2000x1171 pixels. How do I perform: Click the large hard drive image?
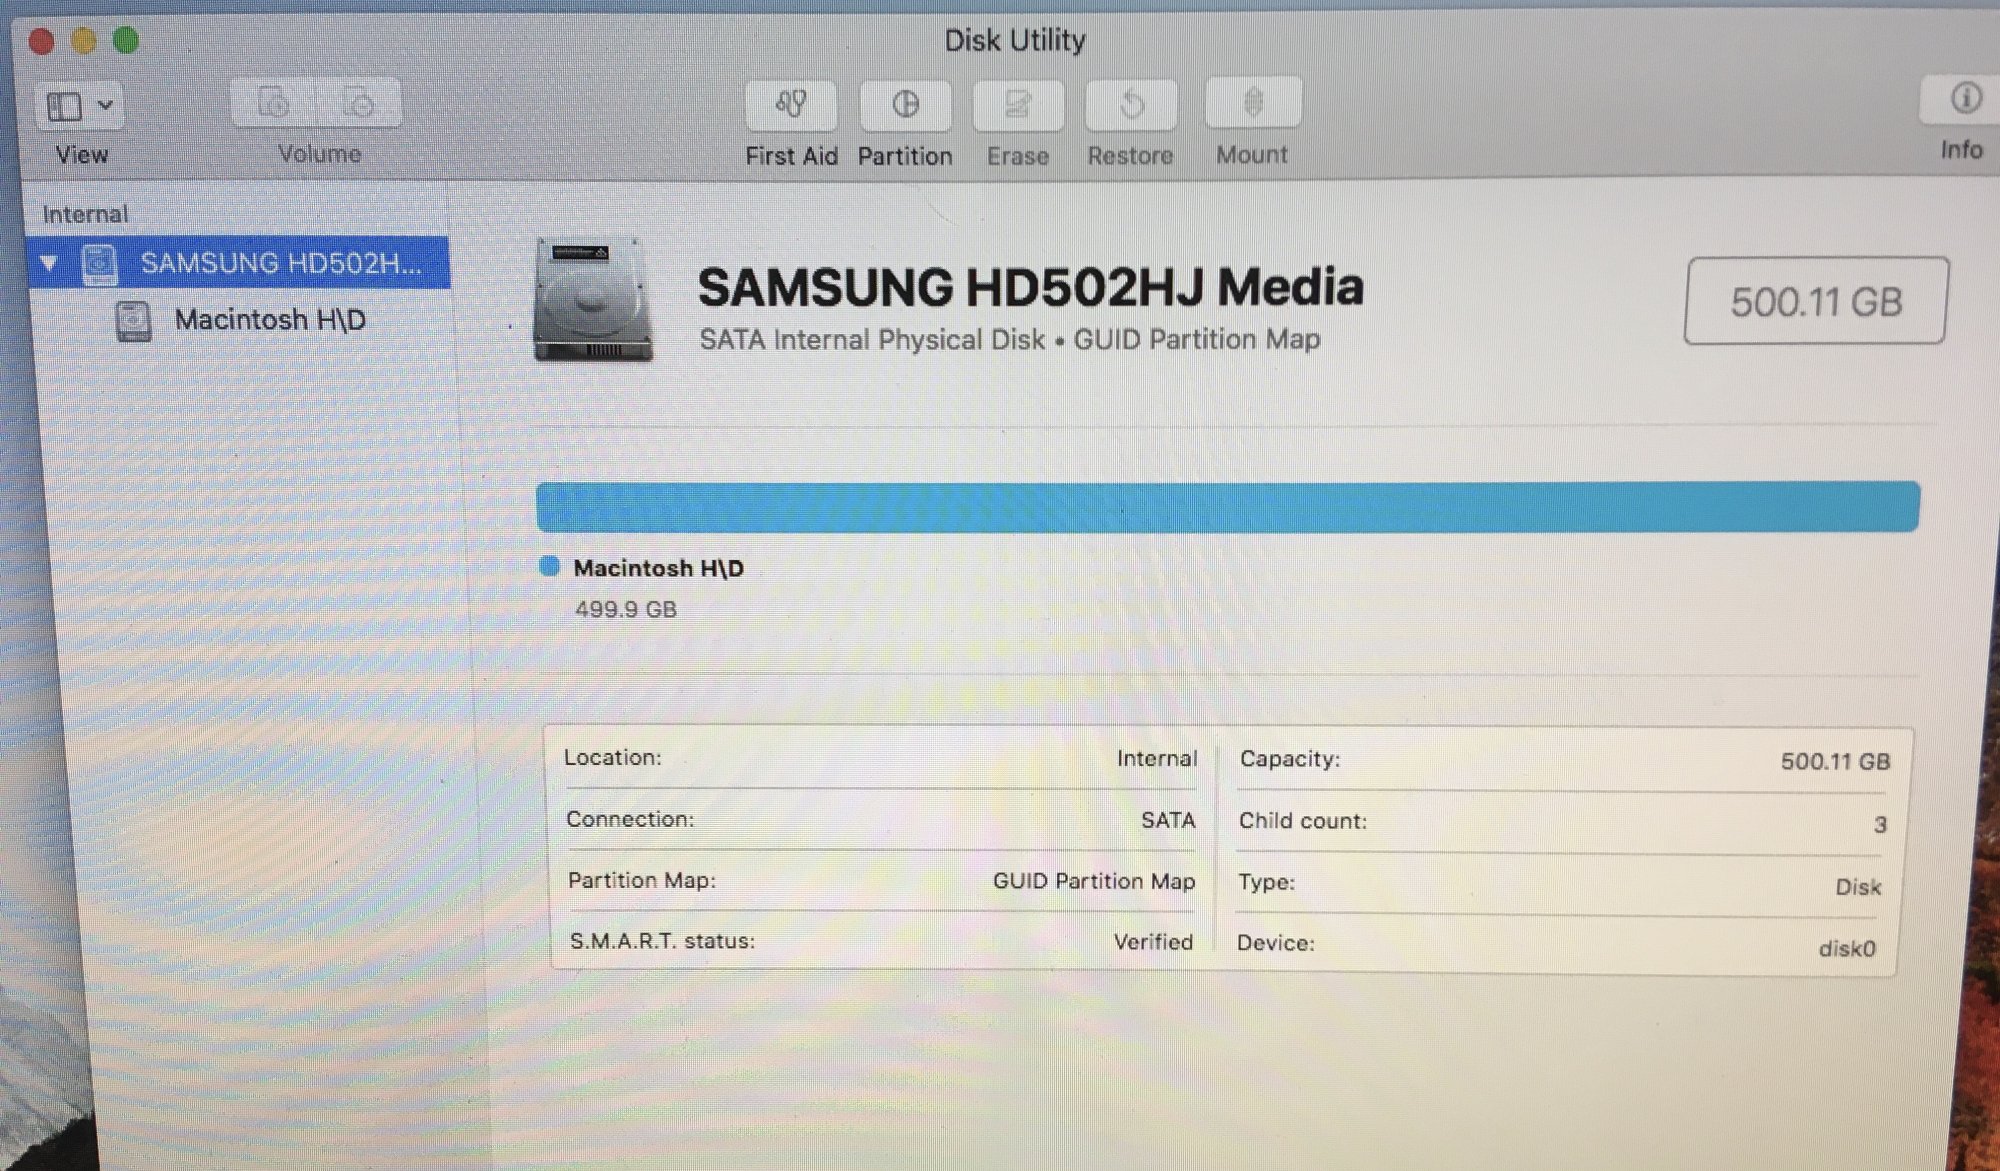click(x=593, y=299)
